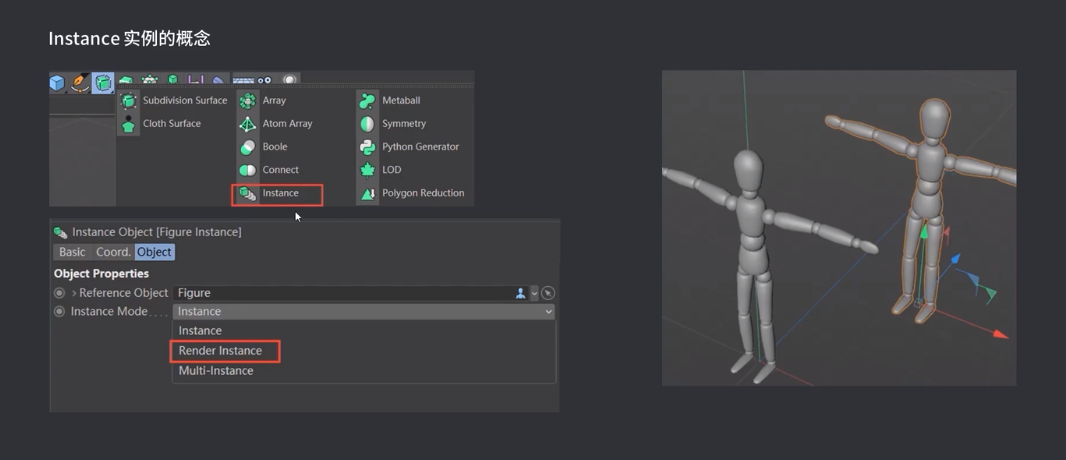Click the blue Figure object icon in link field
Screen dimensions: 1066x460
pyautogui.click(x=521, y=294)
